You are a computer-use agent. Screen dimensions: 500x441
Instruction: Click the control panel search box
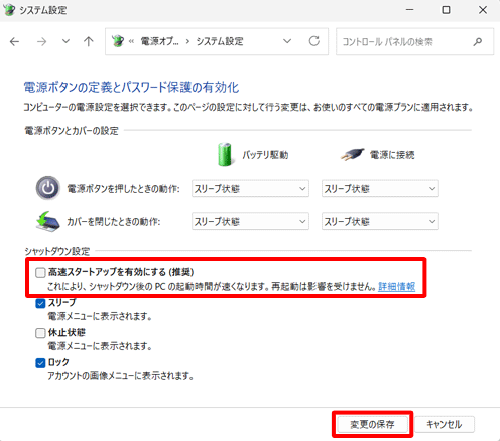[x=415, y=42]
